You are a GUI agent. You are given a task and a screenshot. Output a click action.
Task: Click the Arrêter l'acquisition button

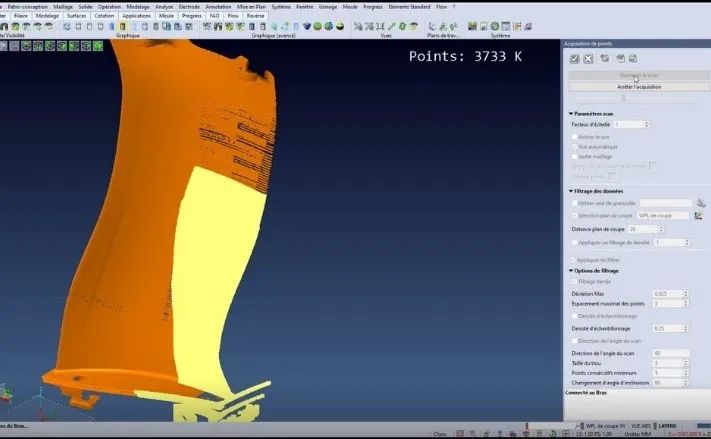[638, 87]
